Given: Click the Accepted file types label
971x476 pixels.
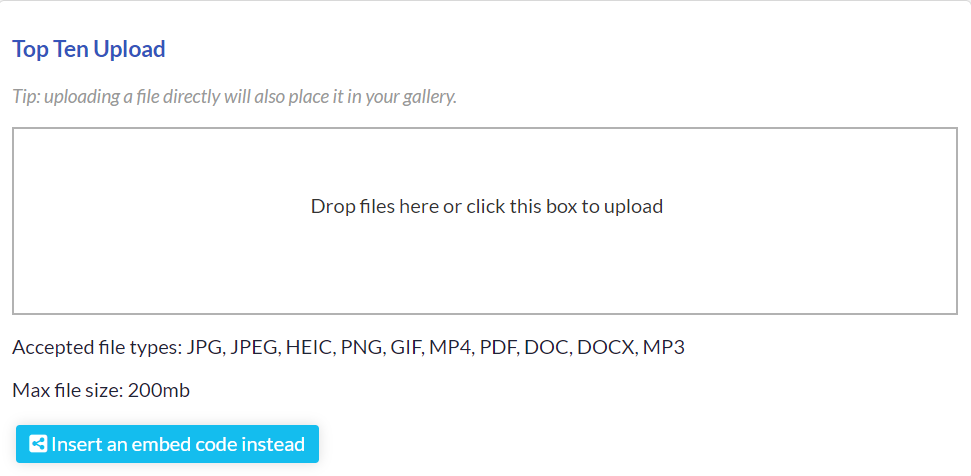Looking at the screenshot, I should coord(96,348).
